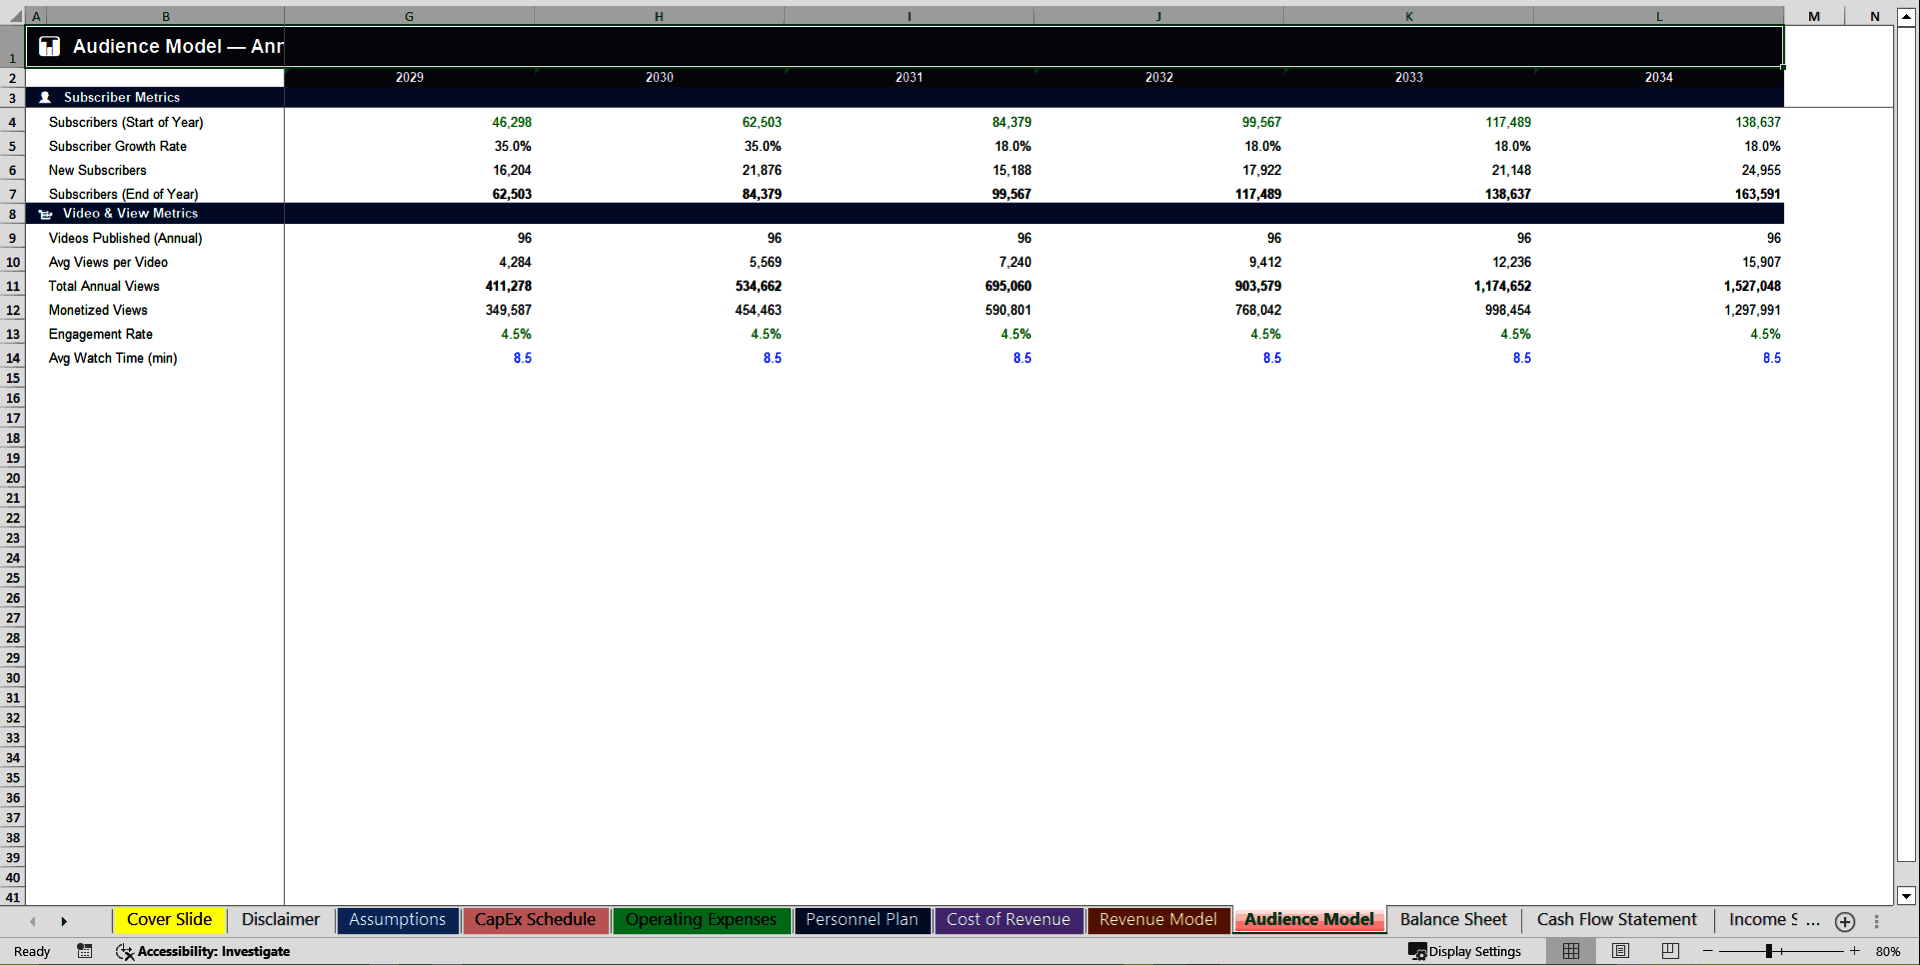The width and height of the screenshot is (1920, 965).
Task: Click the video camera icon in row 8
Action: point(45,213)
